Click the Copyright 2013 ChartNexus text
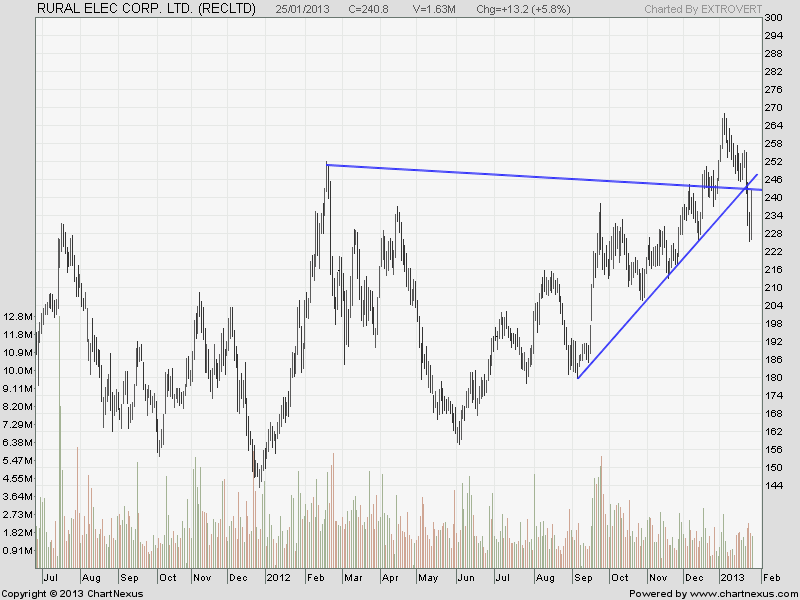The height and width of the screenshot is (600, 800). (x=72, y=593)
